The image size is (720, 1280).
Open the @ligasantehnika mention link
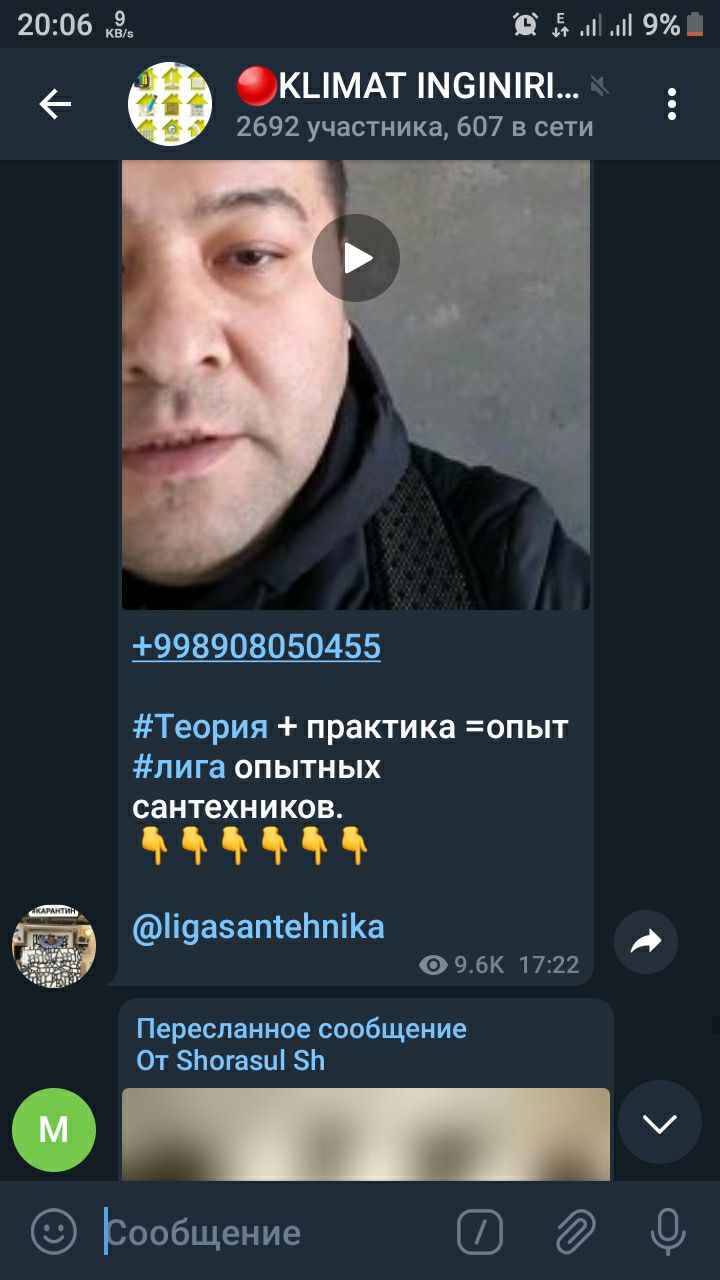click(258, 926)
